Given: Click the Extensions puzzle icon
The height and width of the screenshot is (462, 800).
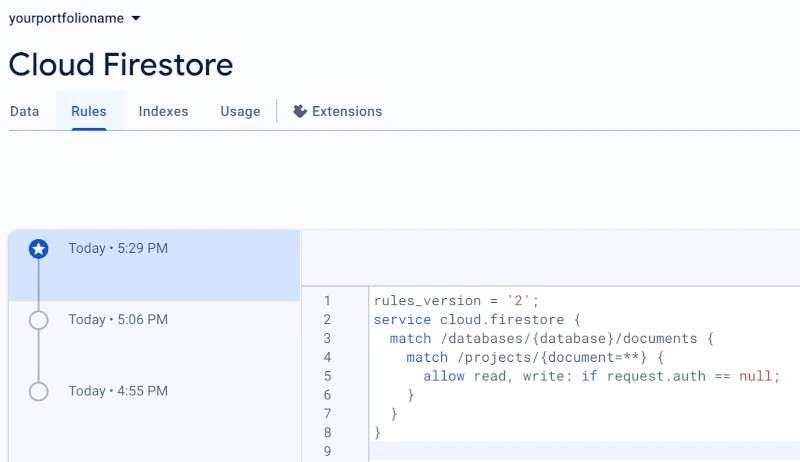Looking at the screenshot, I should click(300, 111).
